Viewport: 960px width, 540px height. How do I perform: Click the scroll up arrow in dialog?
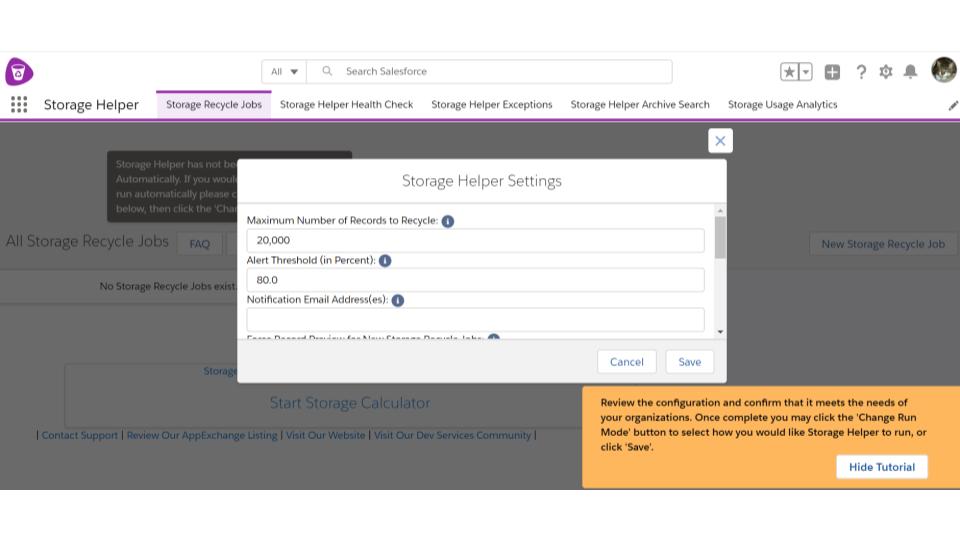click(x=720, y=211)
